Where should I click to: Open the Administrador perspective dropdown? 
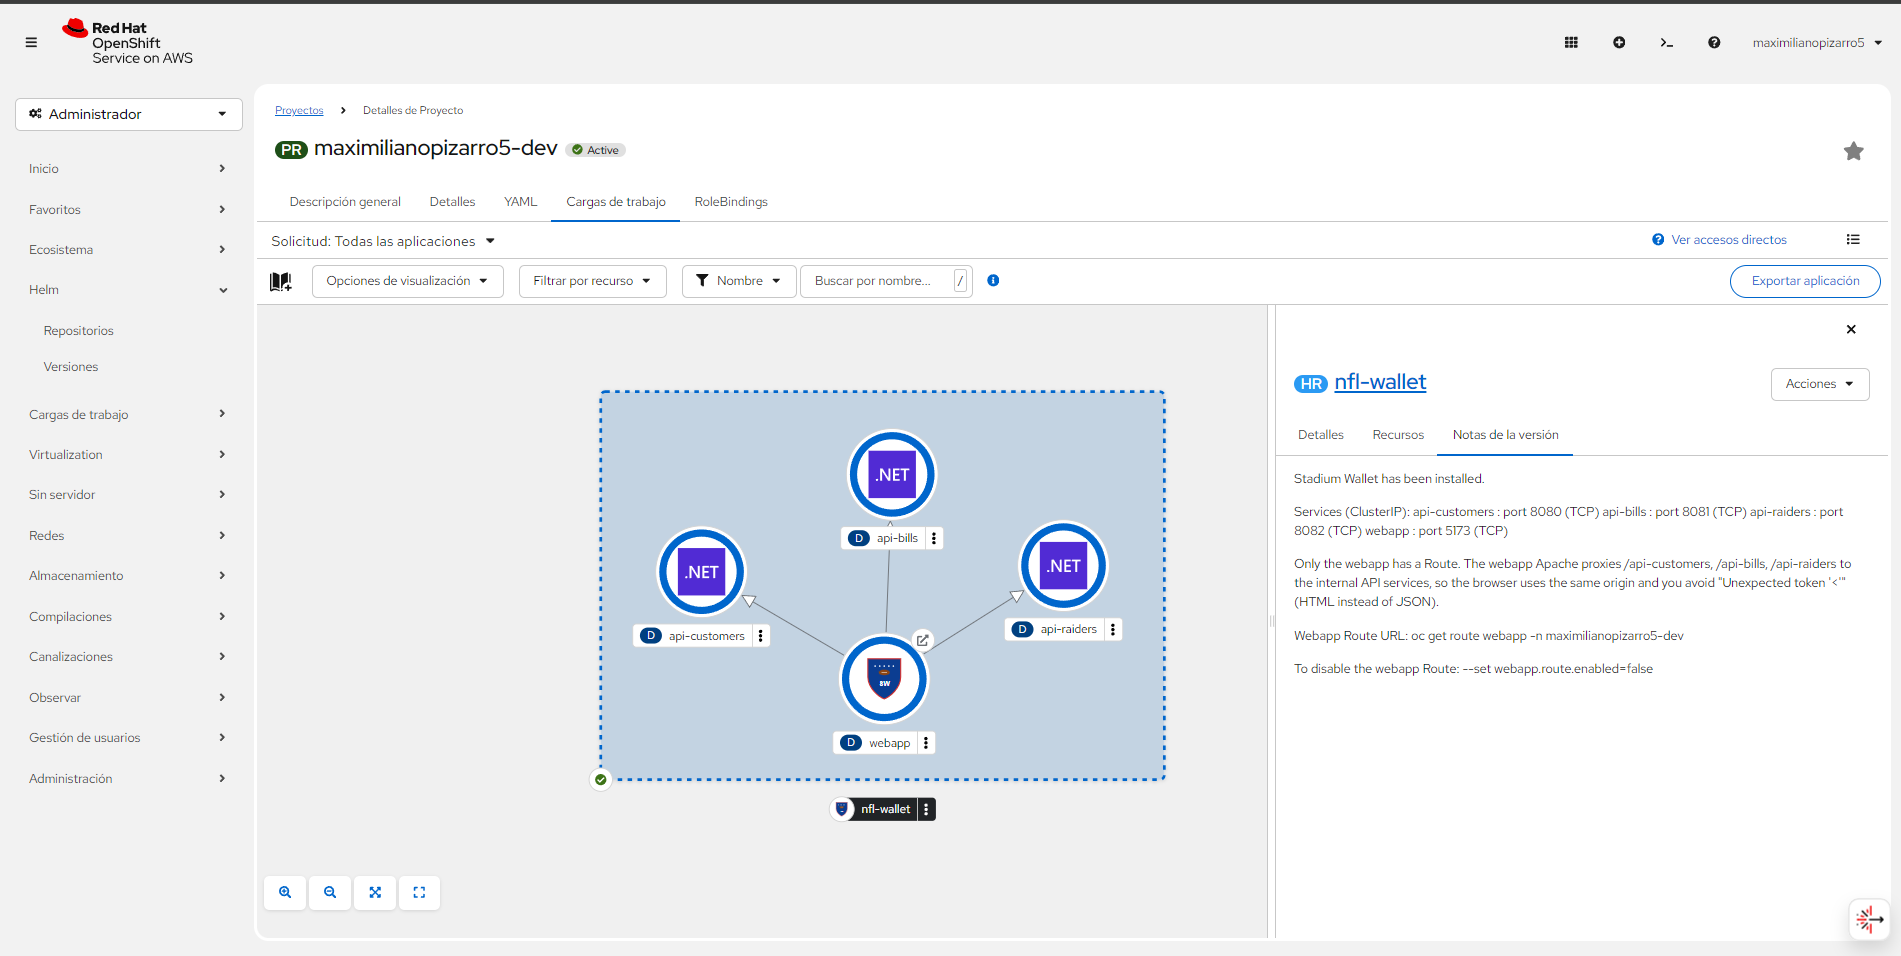(x=129, y=114)
